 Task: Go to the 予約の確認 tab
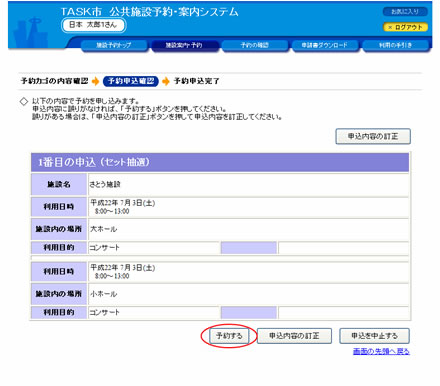point(255,45)
